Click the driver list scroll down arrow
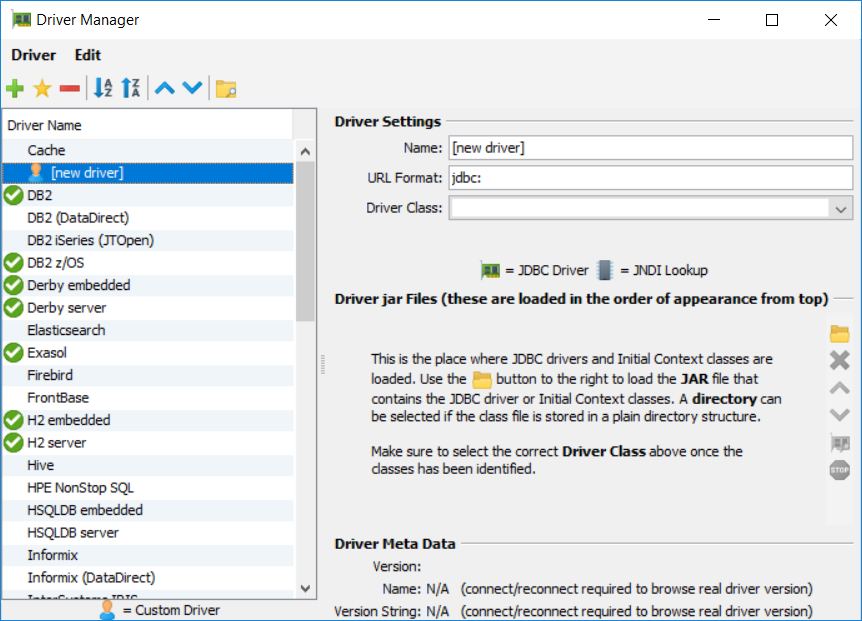The width and height of the screenshot is (862, 621). (x=306, y=589)
